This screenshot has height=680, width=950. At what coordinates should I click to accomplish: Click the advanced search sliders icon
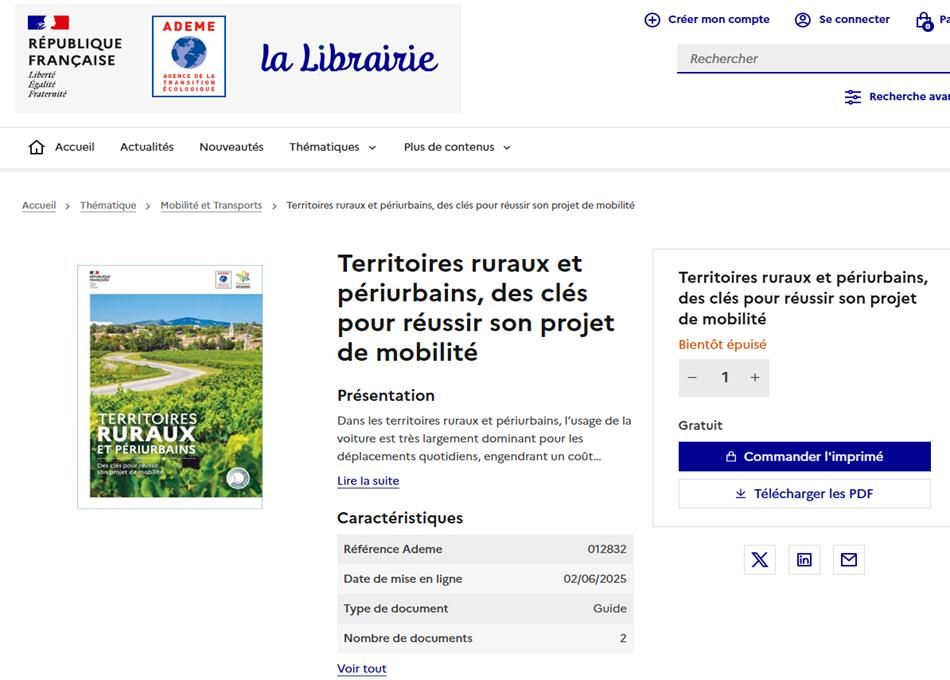[x=852, y=97]
